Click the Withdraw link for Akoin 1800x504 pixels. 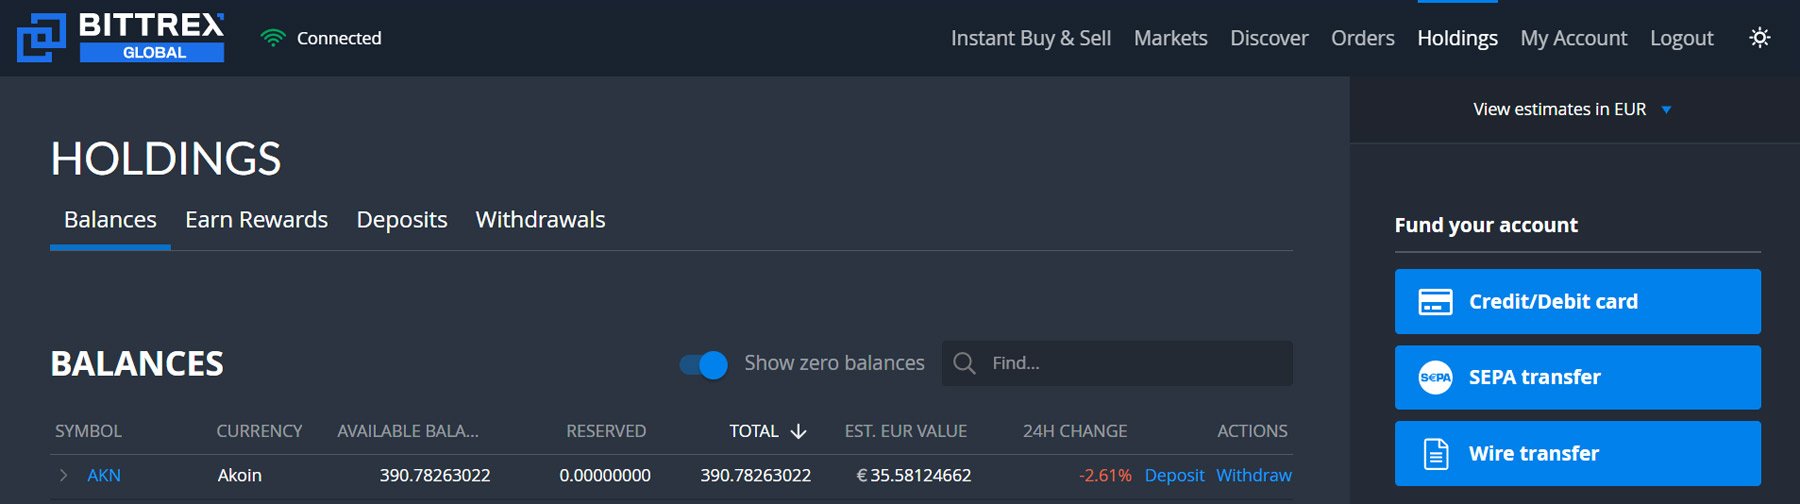pos(1253,475)
